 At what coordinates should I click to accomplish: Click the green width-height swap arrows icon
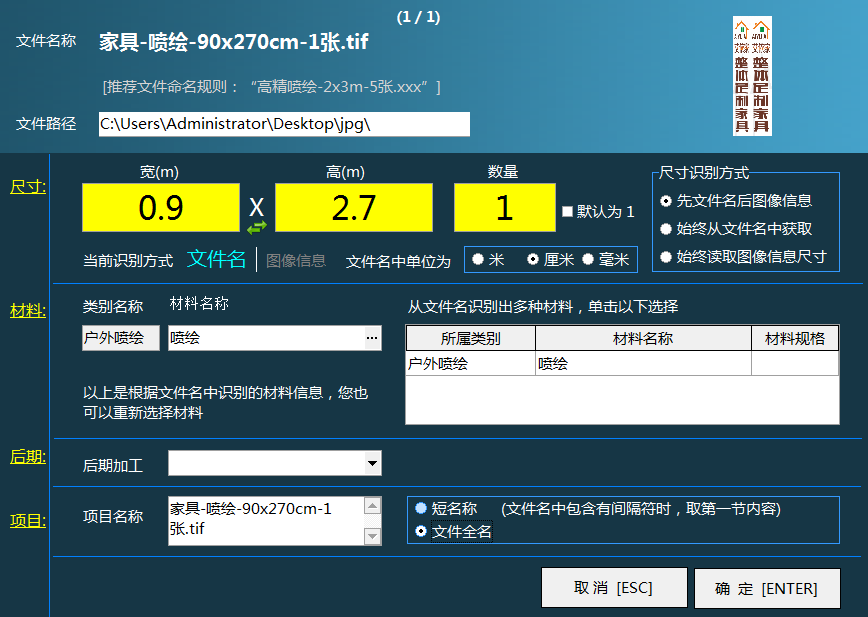(x=257, y=227)
